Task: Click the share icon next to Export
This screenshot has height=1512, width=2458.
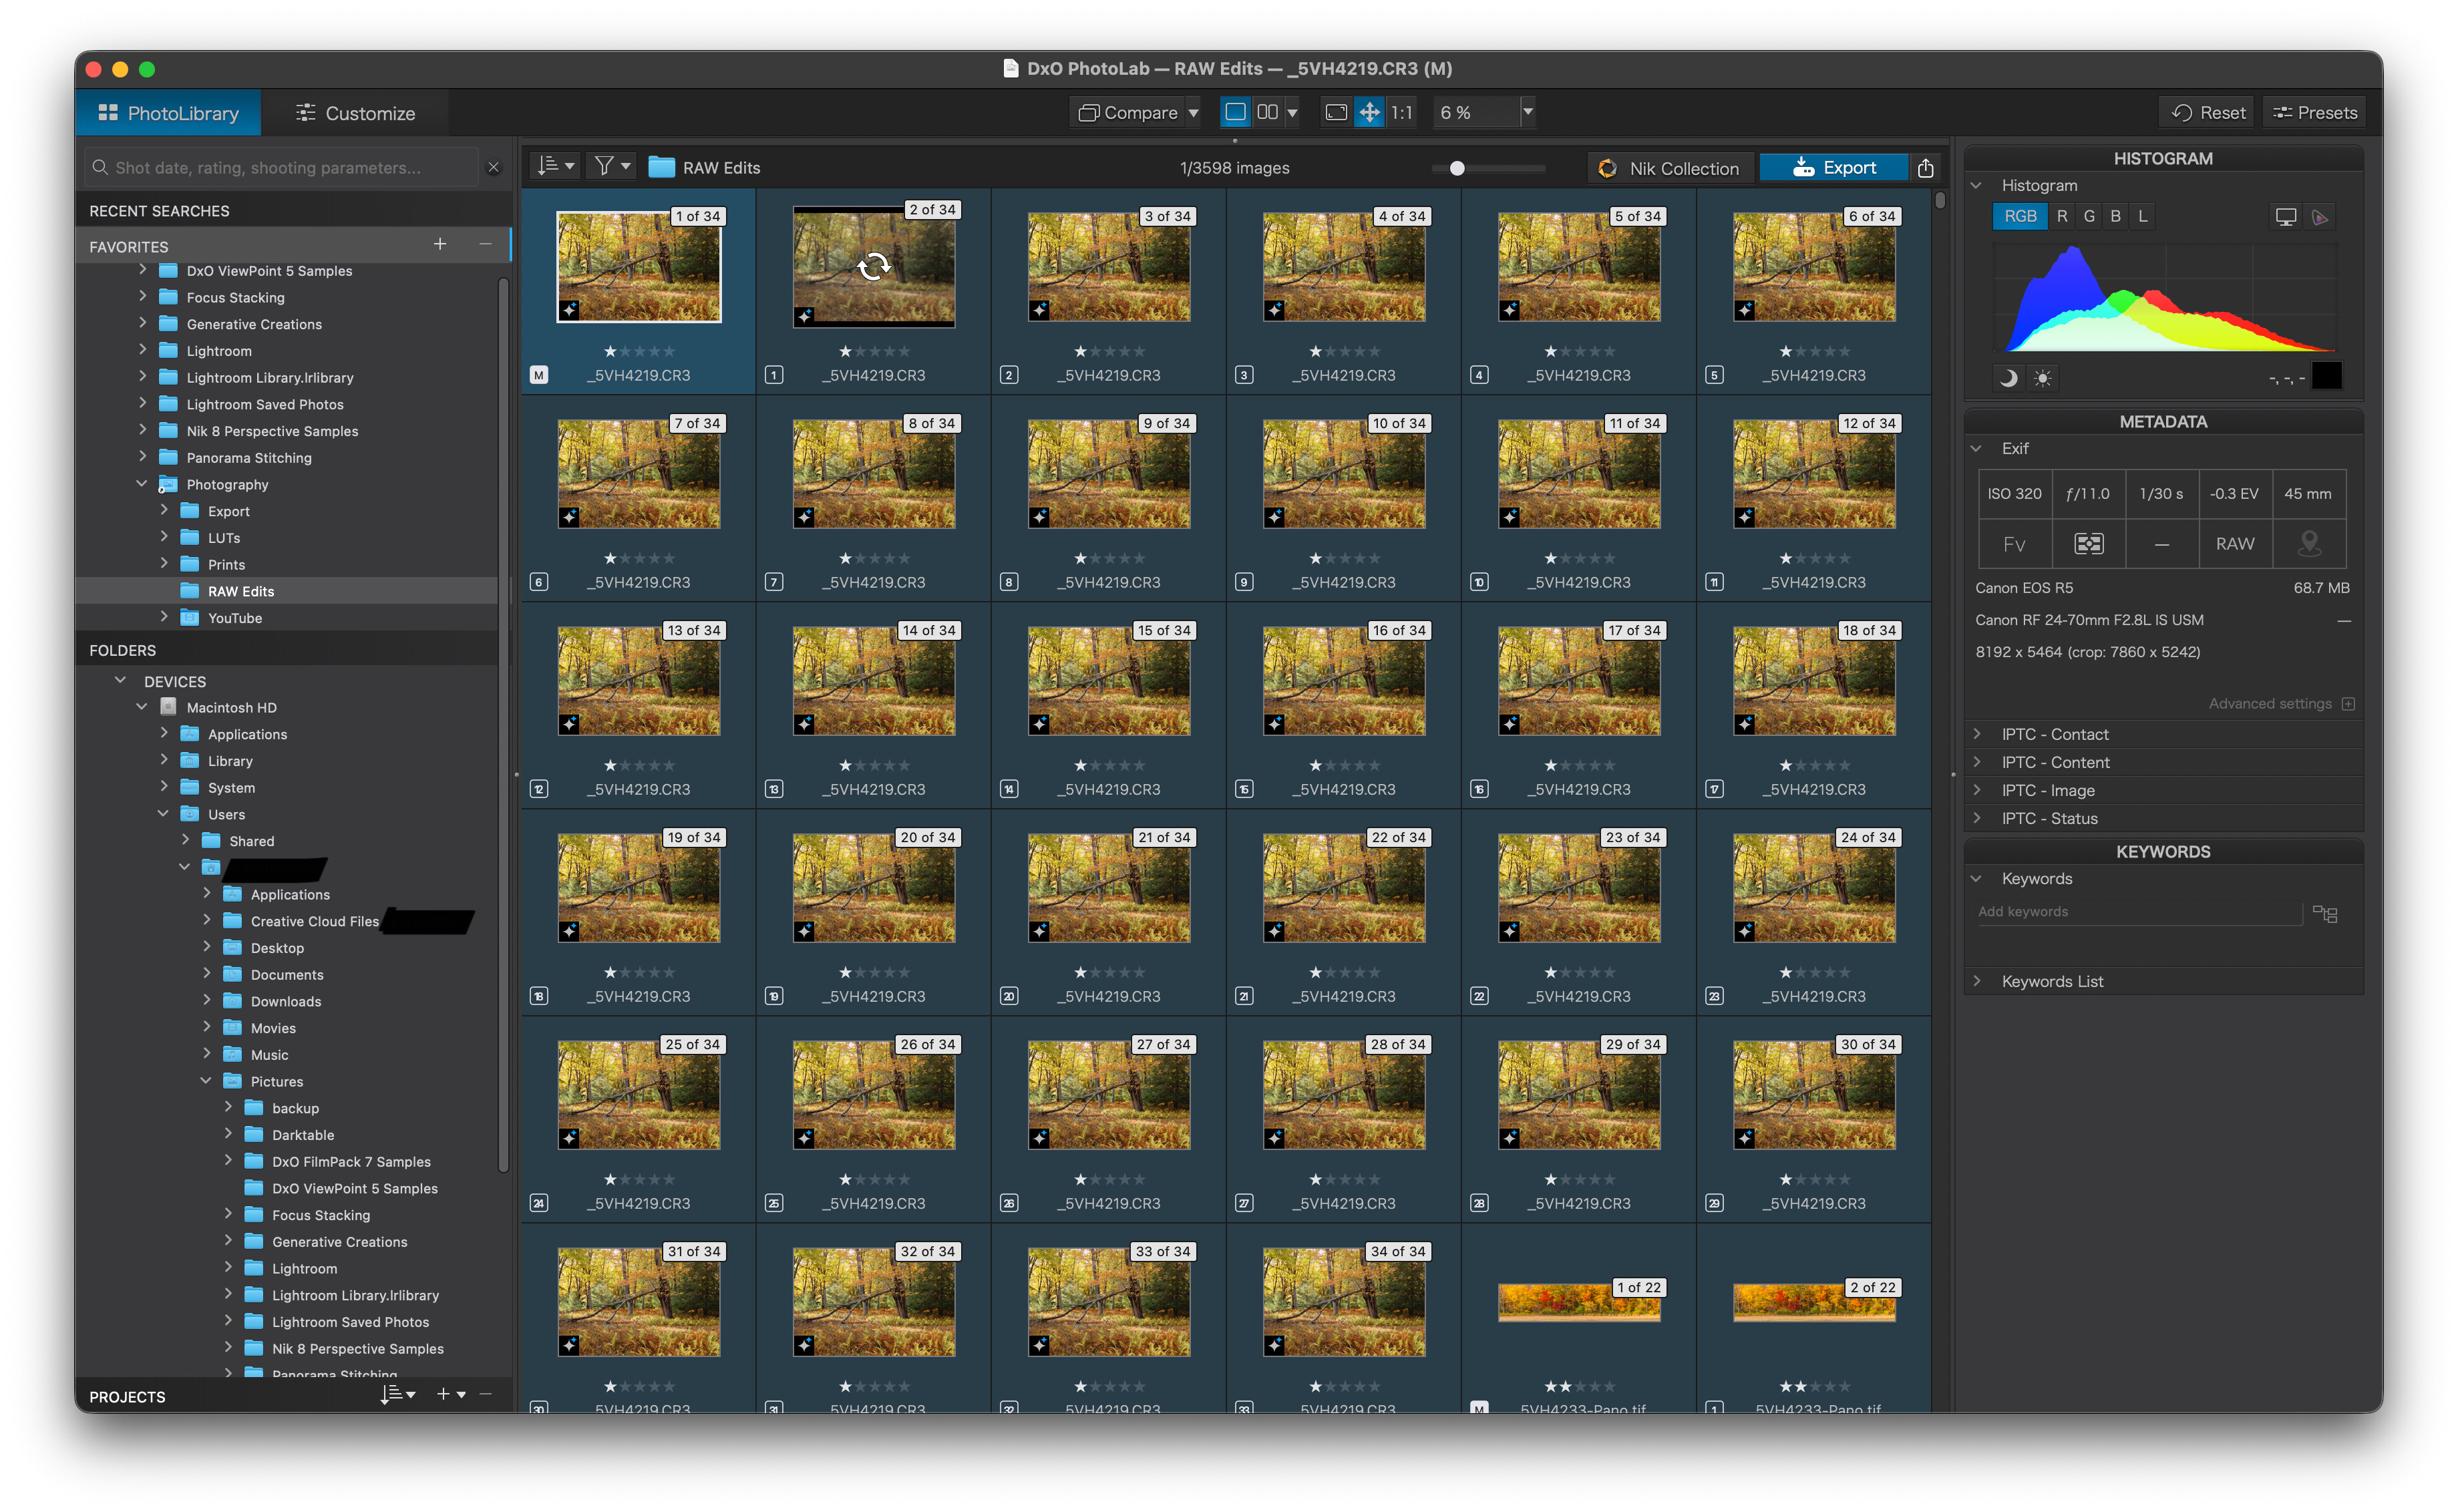Action: click(x=1925, y=168)
